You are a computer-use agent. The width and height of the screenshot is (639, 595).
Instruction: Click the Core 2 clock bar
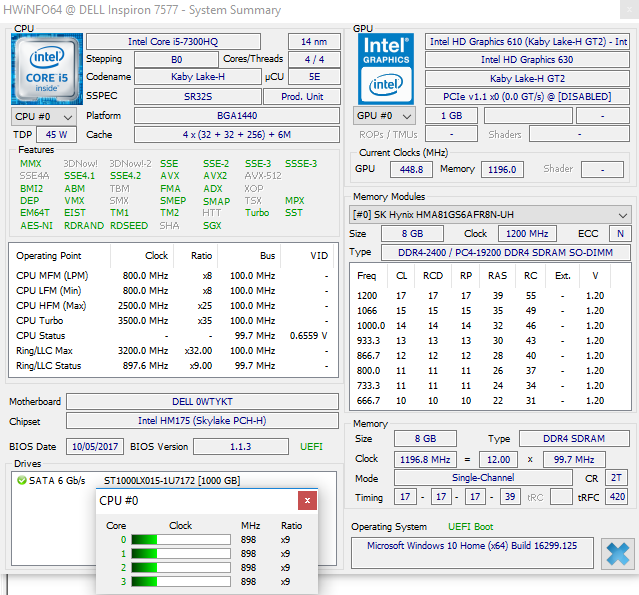coord(181,567)
